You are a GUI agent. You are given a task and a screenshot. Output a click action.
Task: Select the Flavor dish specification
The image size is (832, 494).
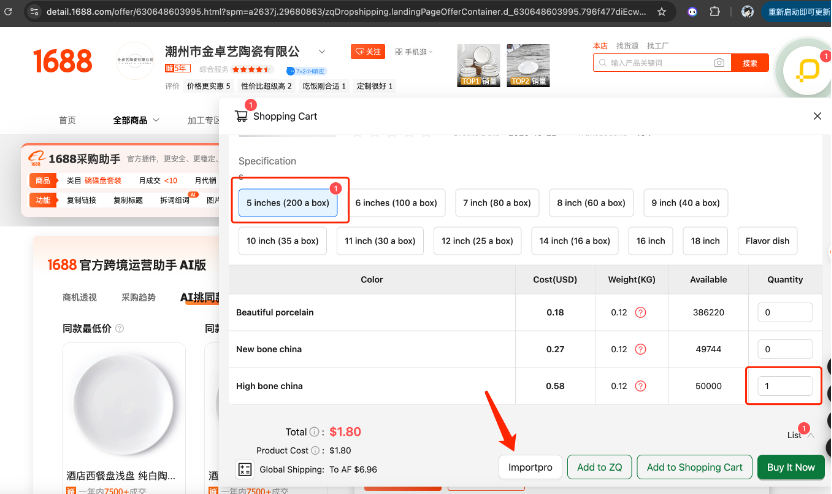pyautogui.click(x=767, y=241)
